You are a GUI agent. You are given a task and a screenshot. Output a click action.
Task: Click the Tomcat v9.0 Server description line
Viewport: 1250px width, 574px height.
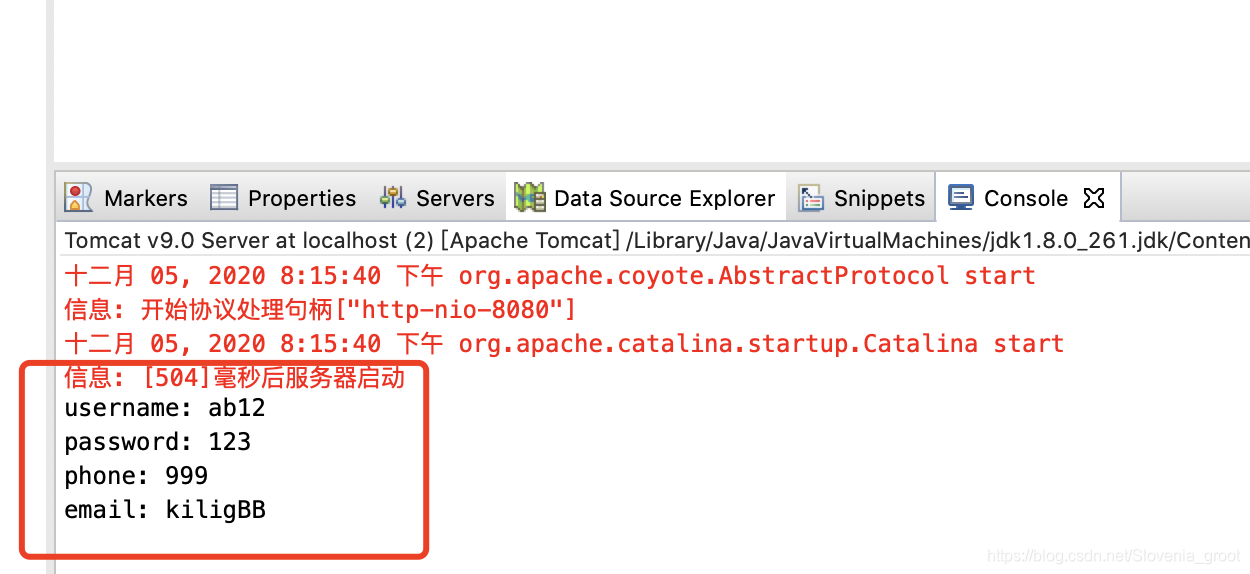tap(657, 241)
